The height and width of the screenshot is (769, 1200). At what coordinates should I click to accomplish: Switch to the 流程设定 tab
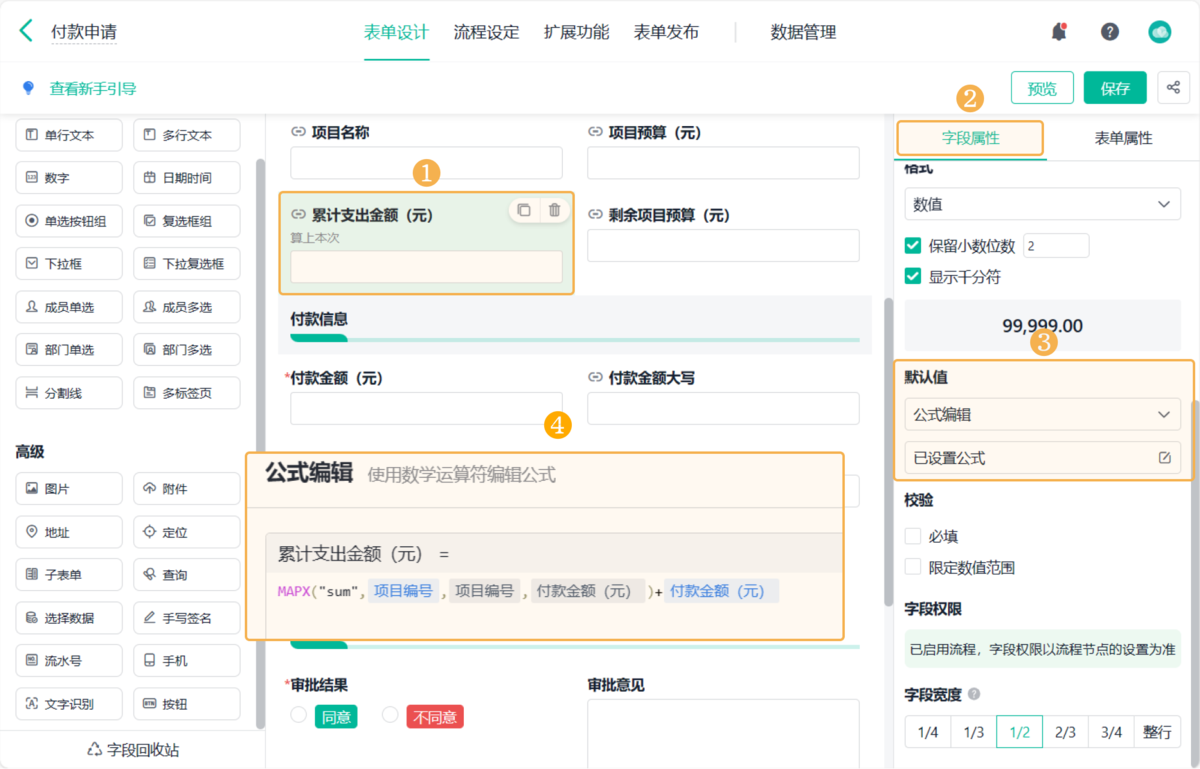(487, 31)
